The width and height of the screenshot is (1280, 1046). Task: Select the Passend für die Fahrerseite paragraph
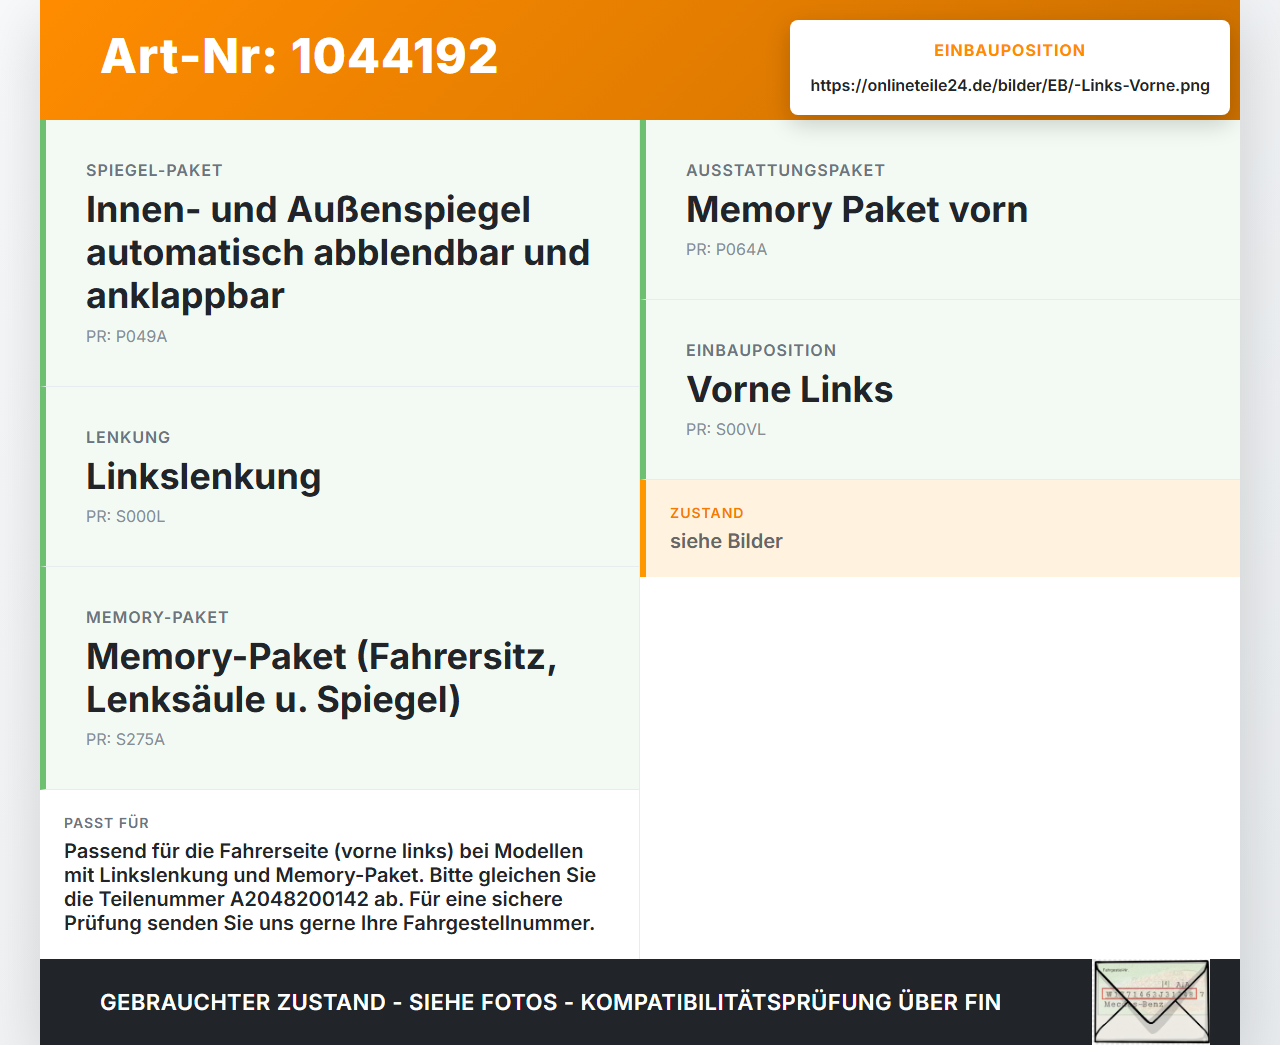pos(330,887)
